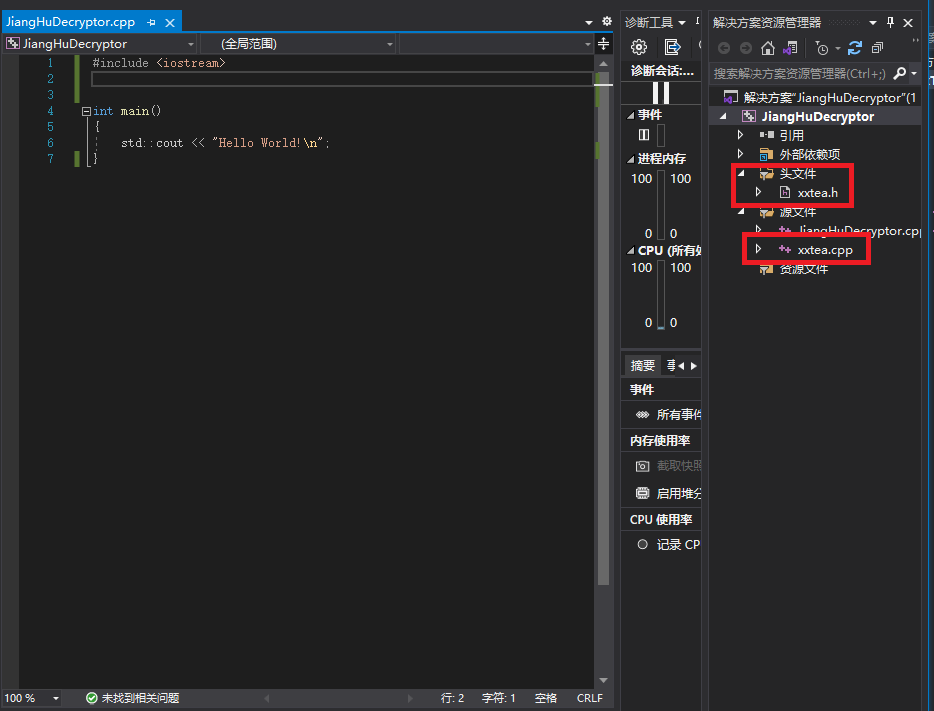Screen dimensions: 934x711
Task: Click the external dependencies folder icon
Action: click(x=766, y=154)
